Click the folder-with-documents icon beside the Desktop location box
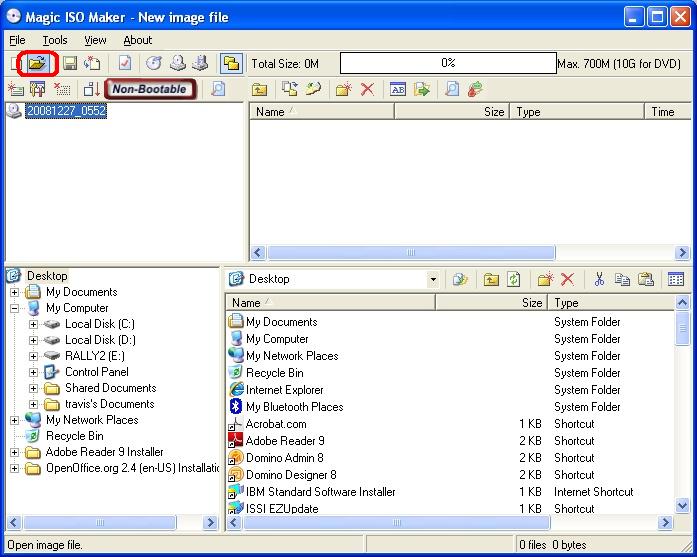The image size is (697, 557). 460,280
